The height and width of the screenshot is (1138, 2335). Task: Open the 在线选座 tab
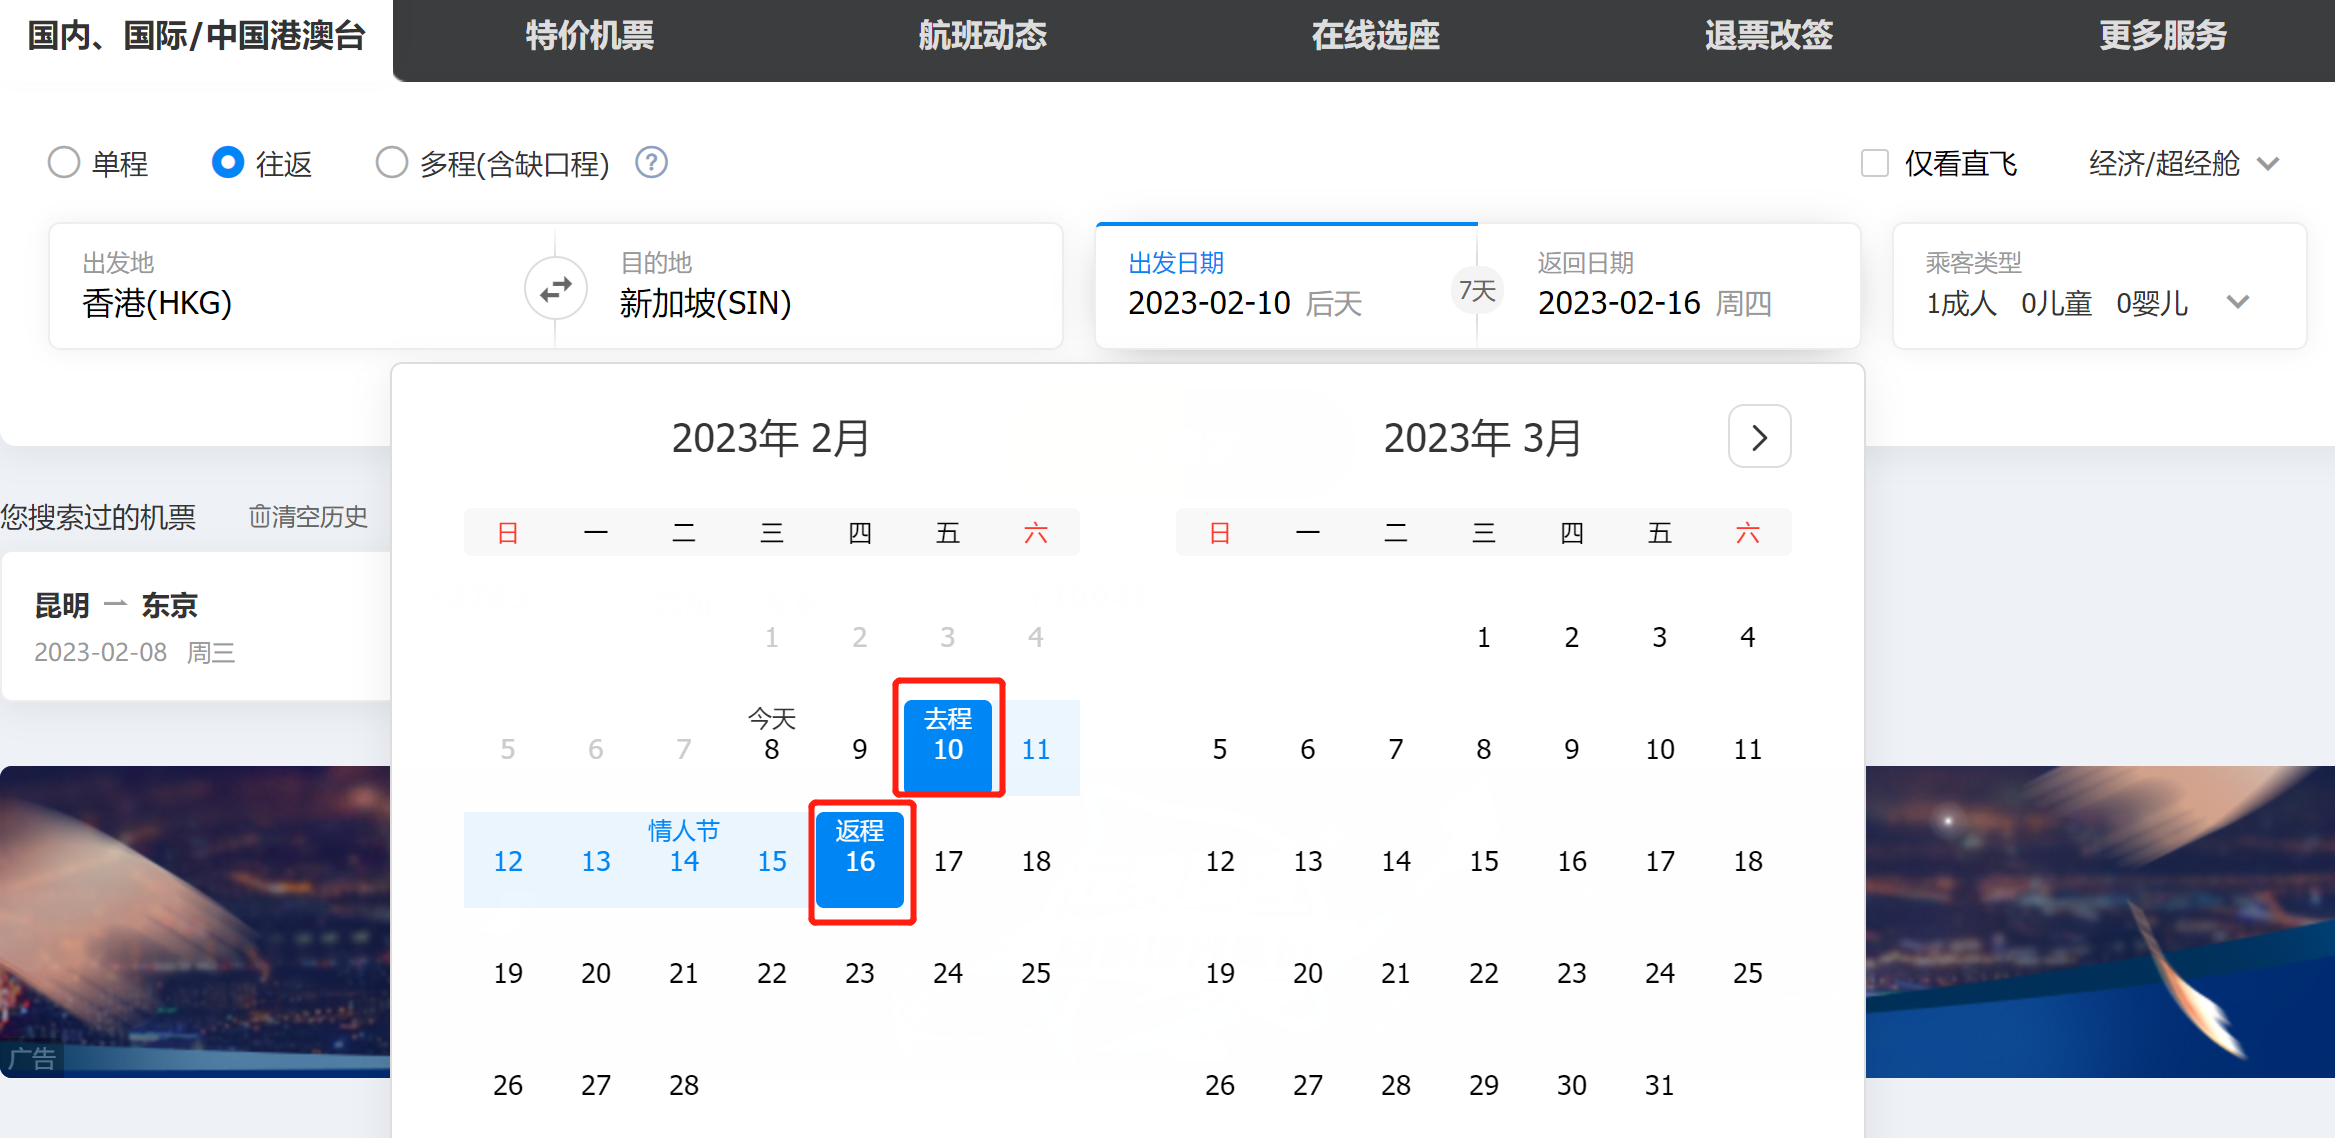pos(1375,36)
